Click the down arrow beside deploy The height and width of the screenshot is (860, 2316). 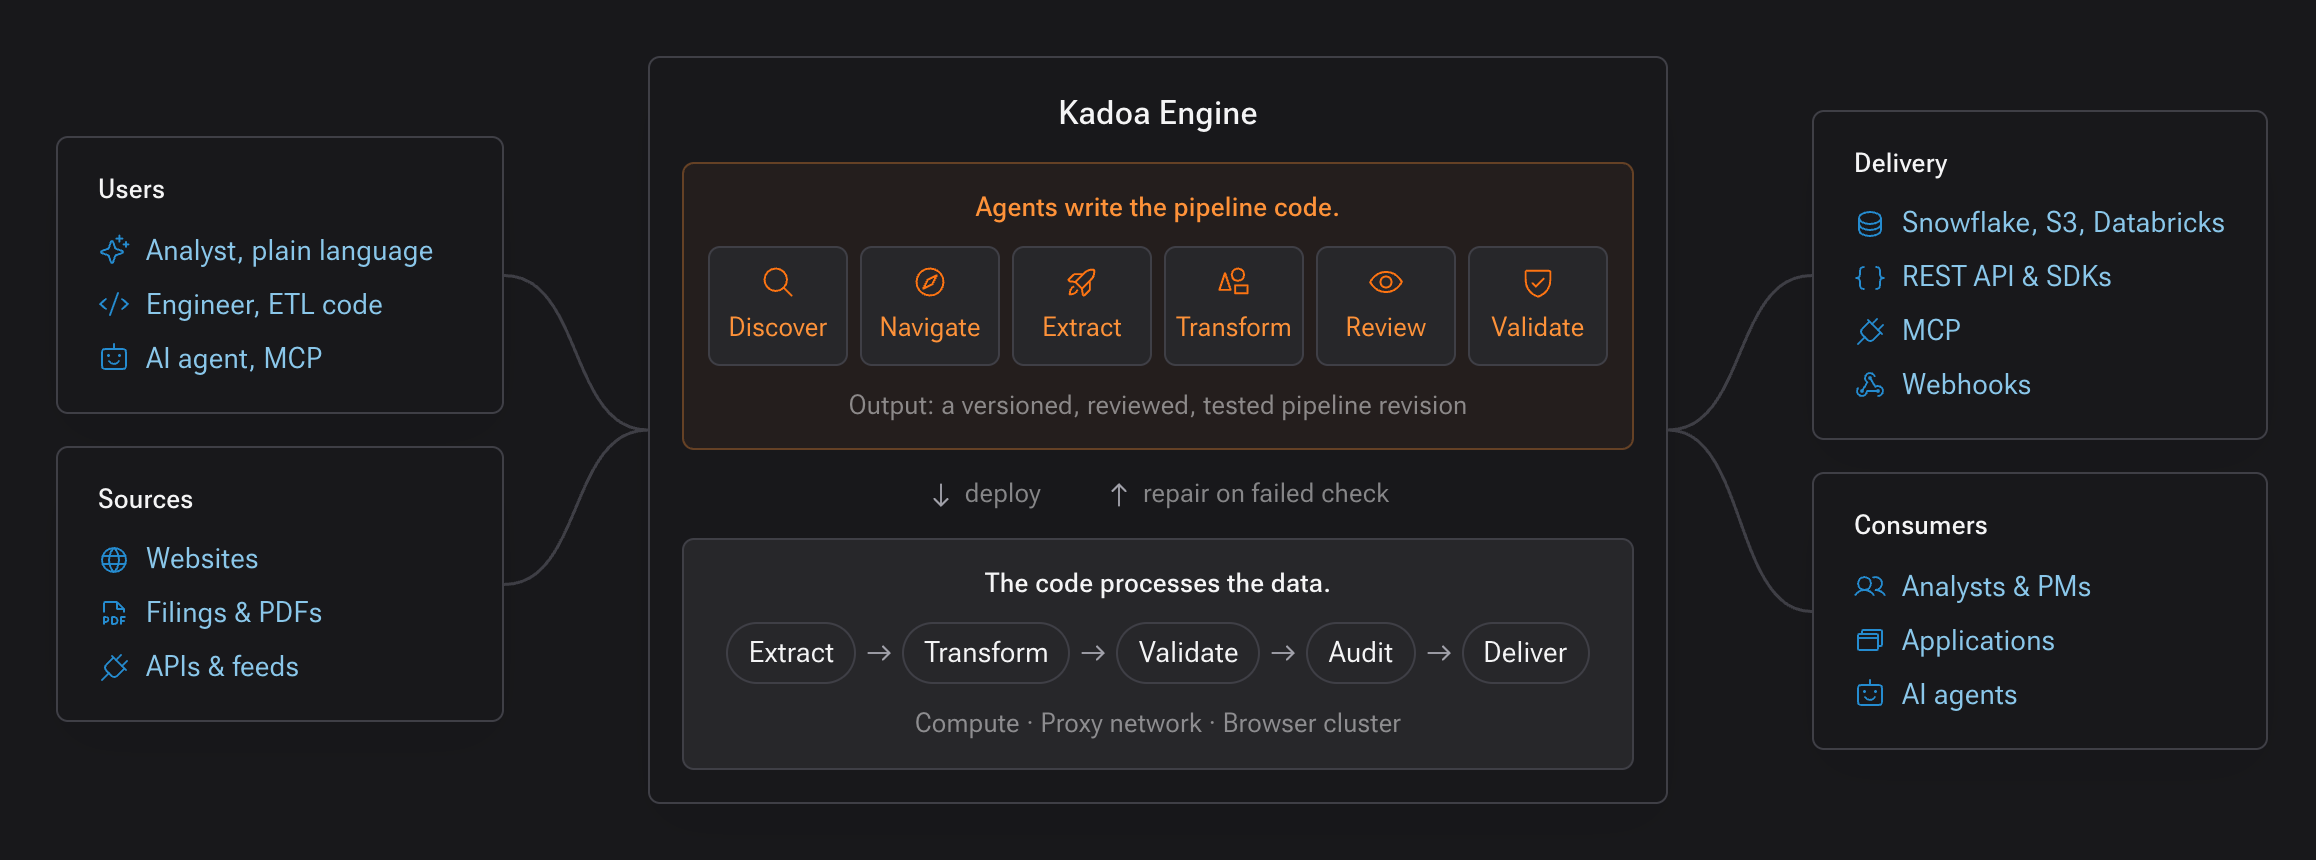point(941,495)
